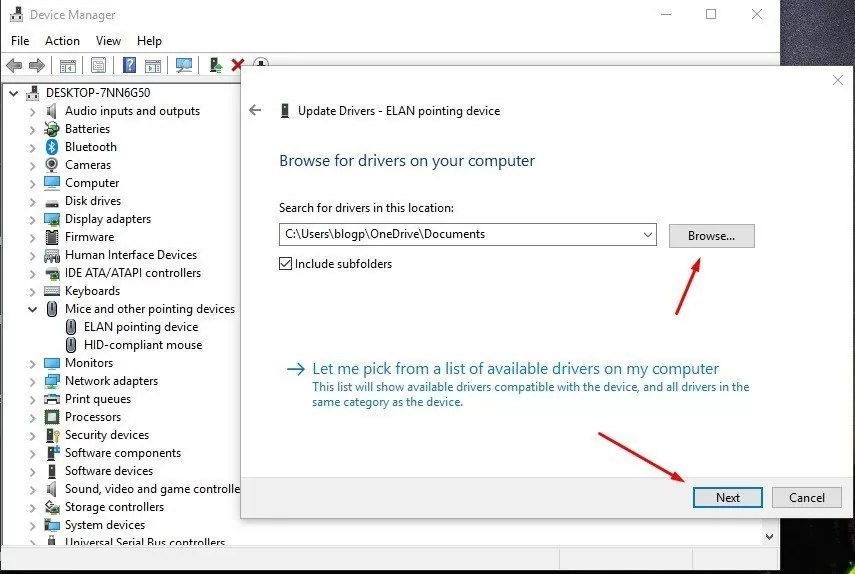Click the Forward arrow toolbar icon
This screenshot has width=855, height=574.
click(x=37, y=66)
